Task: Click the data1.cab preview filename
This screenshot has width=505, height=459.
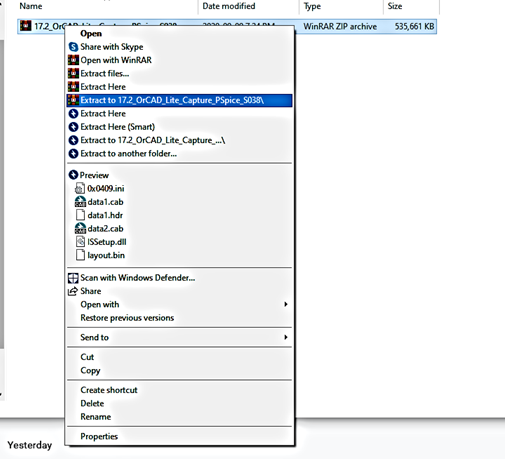Action: click(105, 202)
